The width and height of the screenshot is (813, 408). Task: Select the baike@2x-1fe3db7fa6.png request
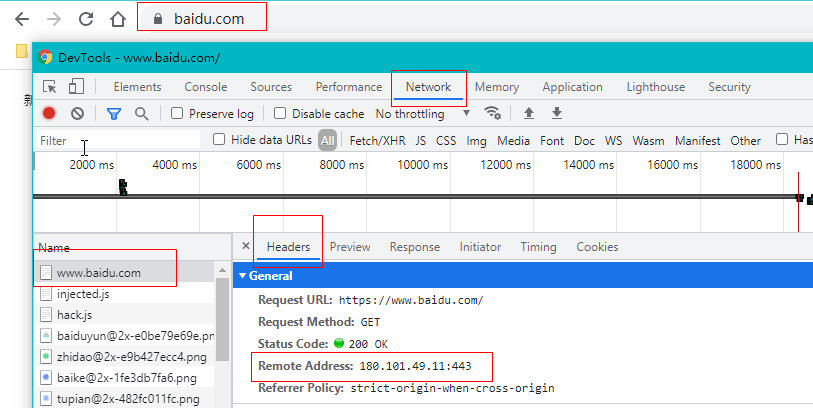(124, 378)
